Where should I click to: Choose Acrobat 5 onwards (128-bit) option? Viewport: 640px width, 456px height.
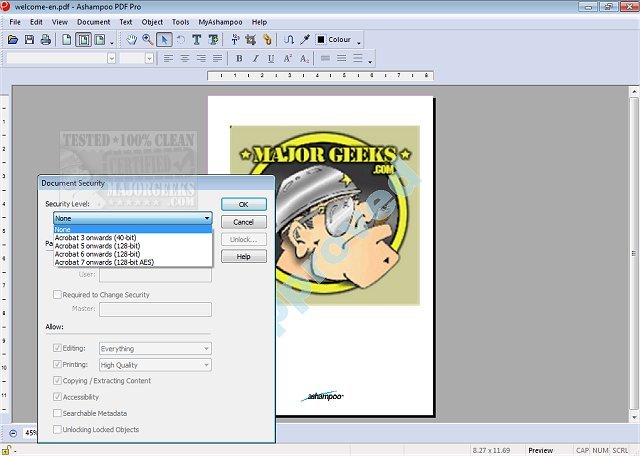[x=133, y=246]
